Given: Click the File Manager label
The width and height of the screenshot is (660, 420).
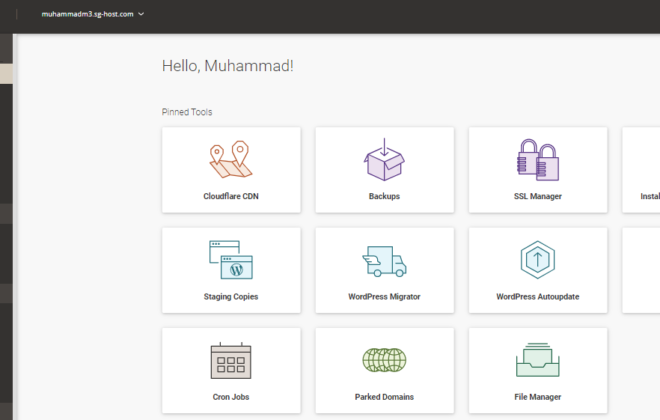Looking at the screenshot, I should click(x=538, y=397).
